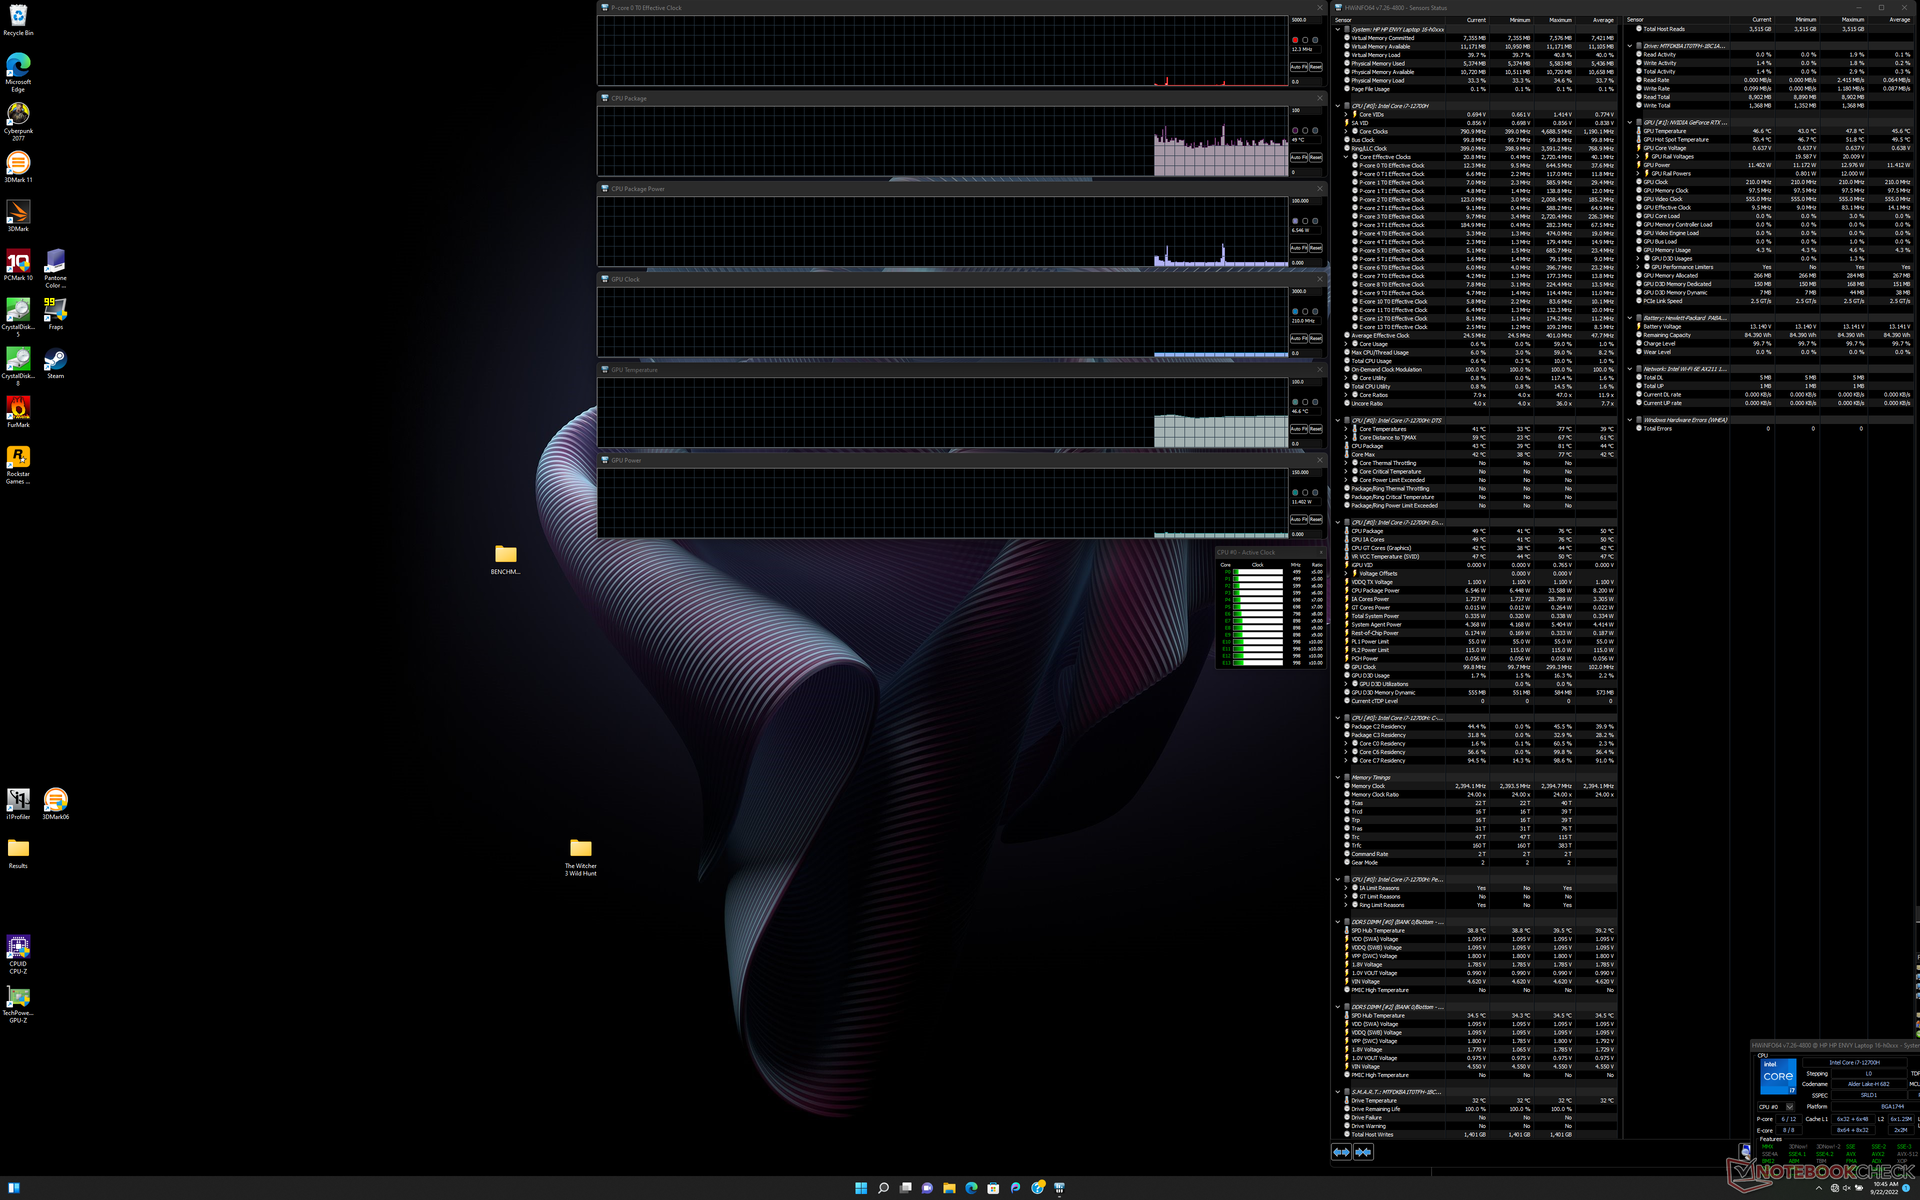Click Reset in CPU Package Power graph

click(x=1316, y=248)
